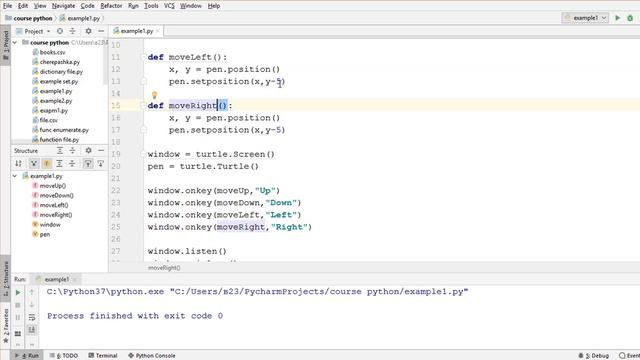Open the Refactor menu
The image size is (640, 360).
111,6
